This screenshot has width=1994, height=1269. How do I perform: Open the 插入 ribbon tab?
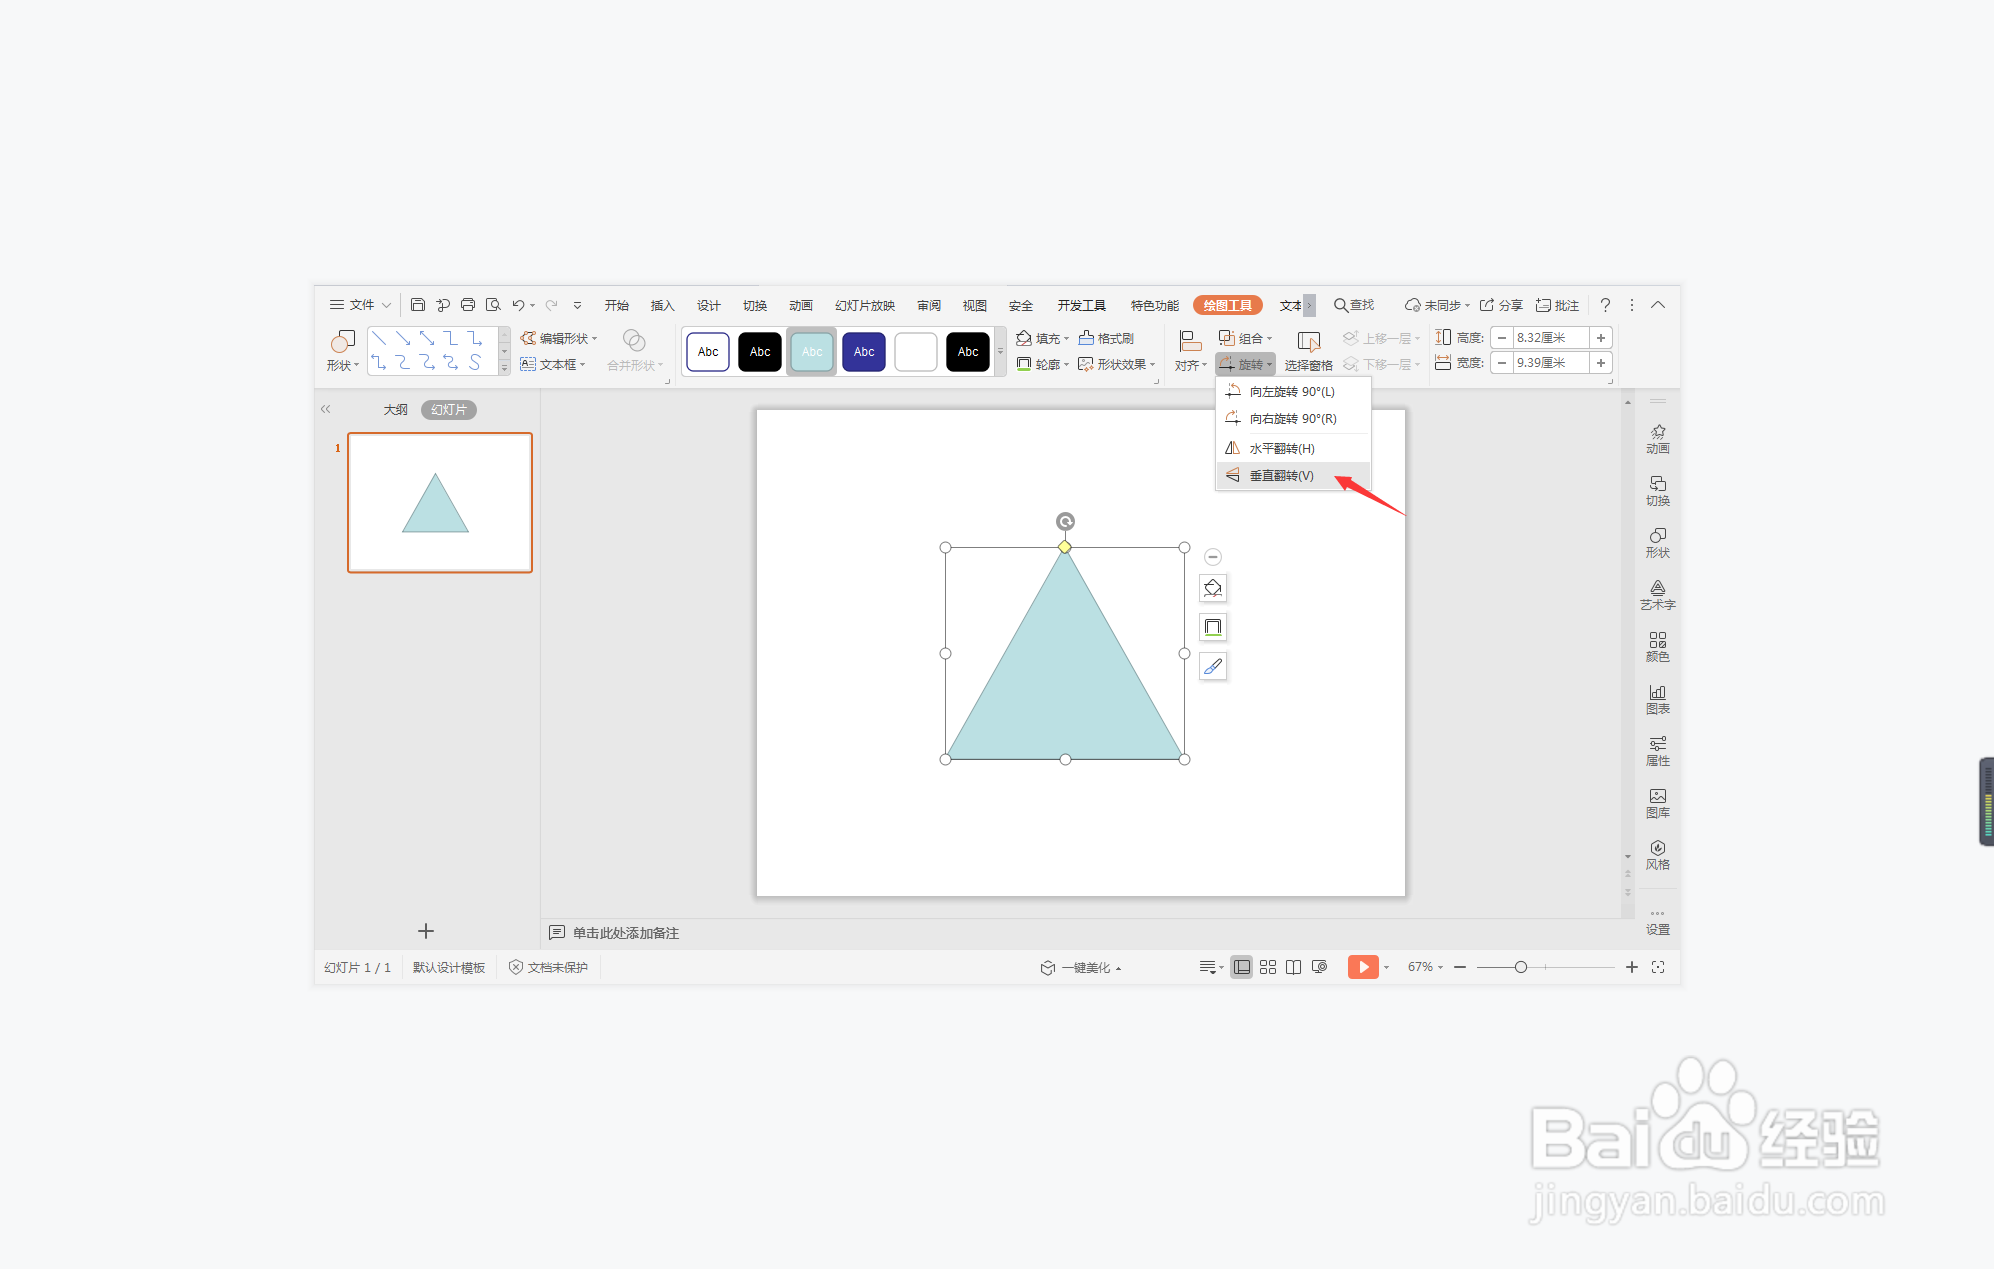[662, 305]
